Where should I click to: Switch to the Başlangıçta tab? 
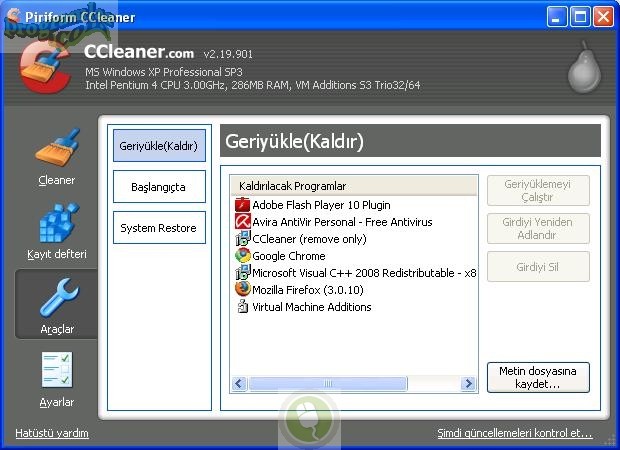[x=159, y=187]
